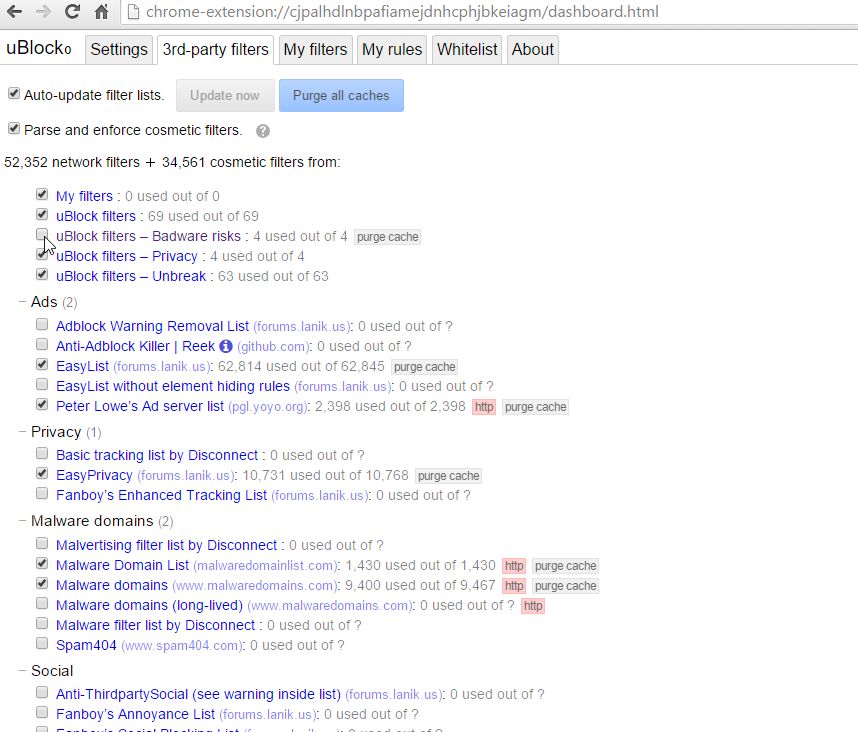Collapse the Malware domains section
Image resolution: width=858 pixels, height=732 pixels.
22,521
